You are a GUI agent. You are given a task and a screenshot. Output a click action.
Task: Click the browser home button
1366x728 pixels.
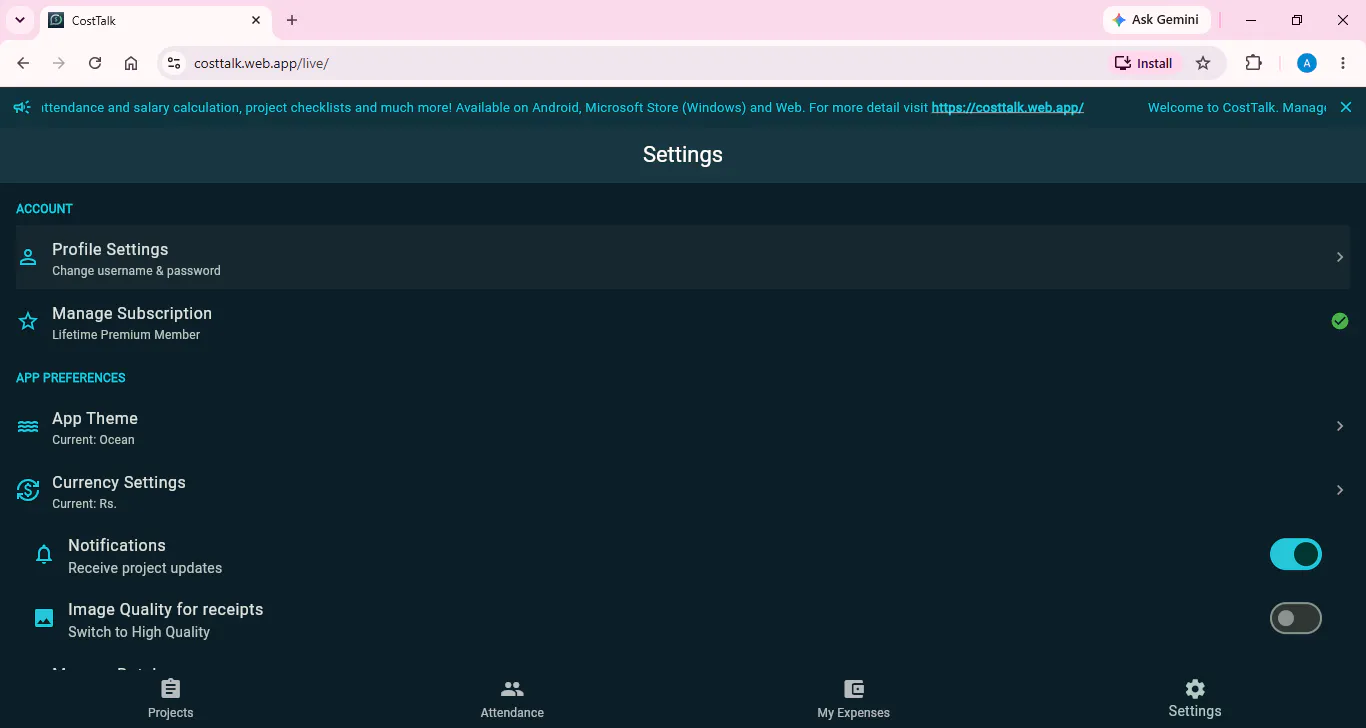(131, 63)
